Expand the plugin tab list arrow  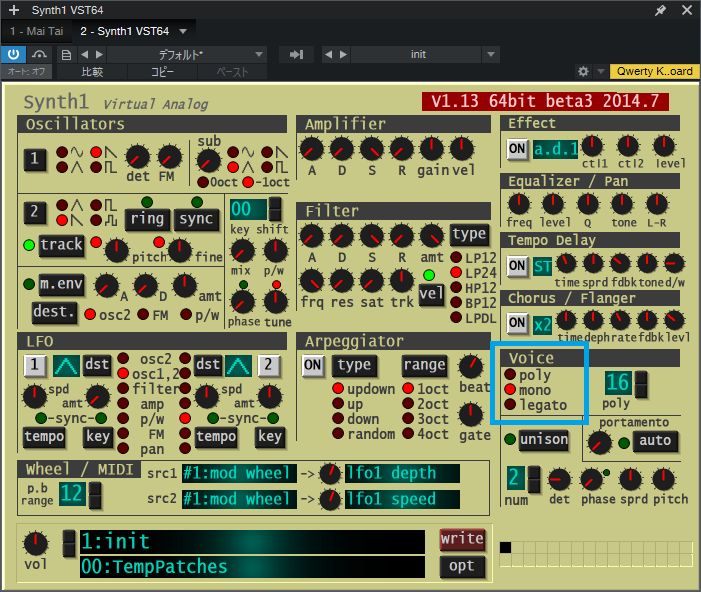[183, 32]
